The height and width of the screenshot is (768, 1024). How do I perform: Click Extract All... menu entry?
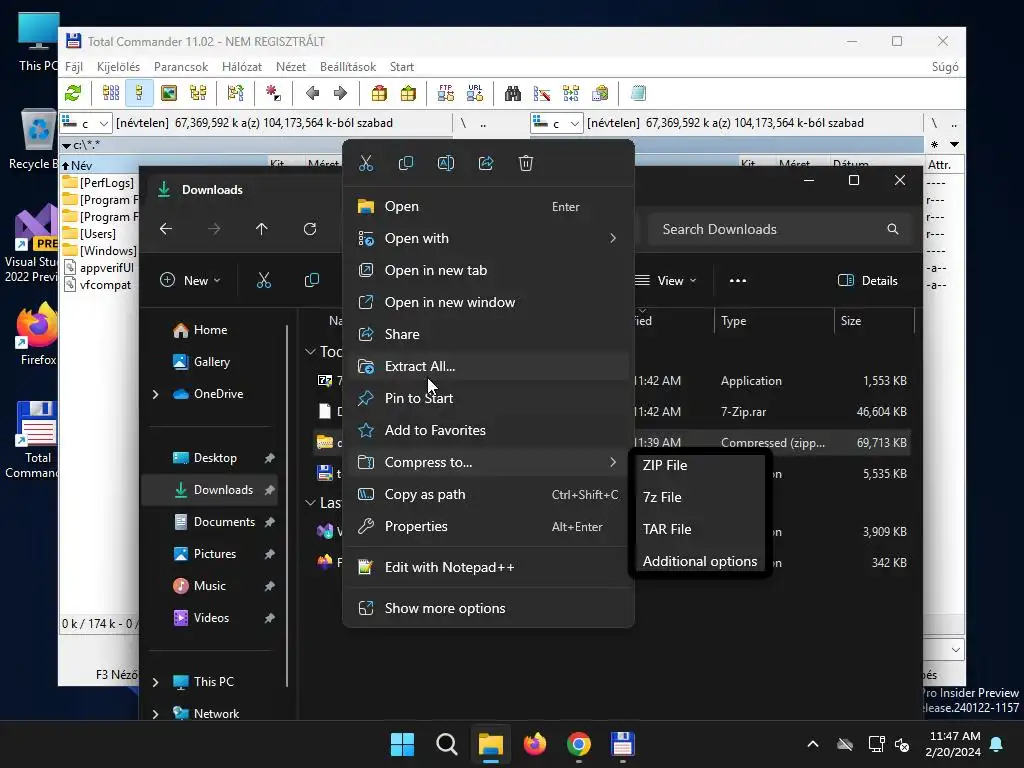tap(488, 366)
